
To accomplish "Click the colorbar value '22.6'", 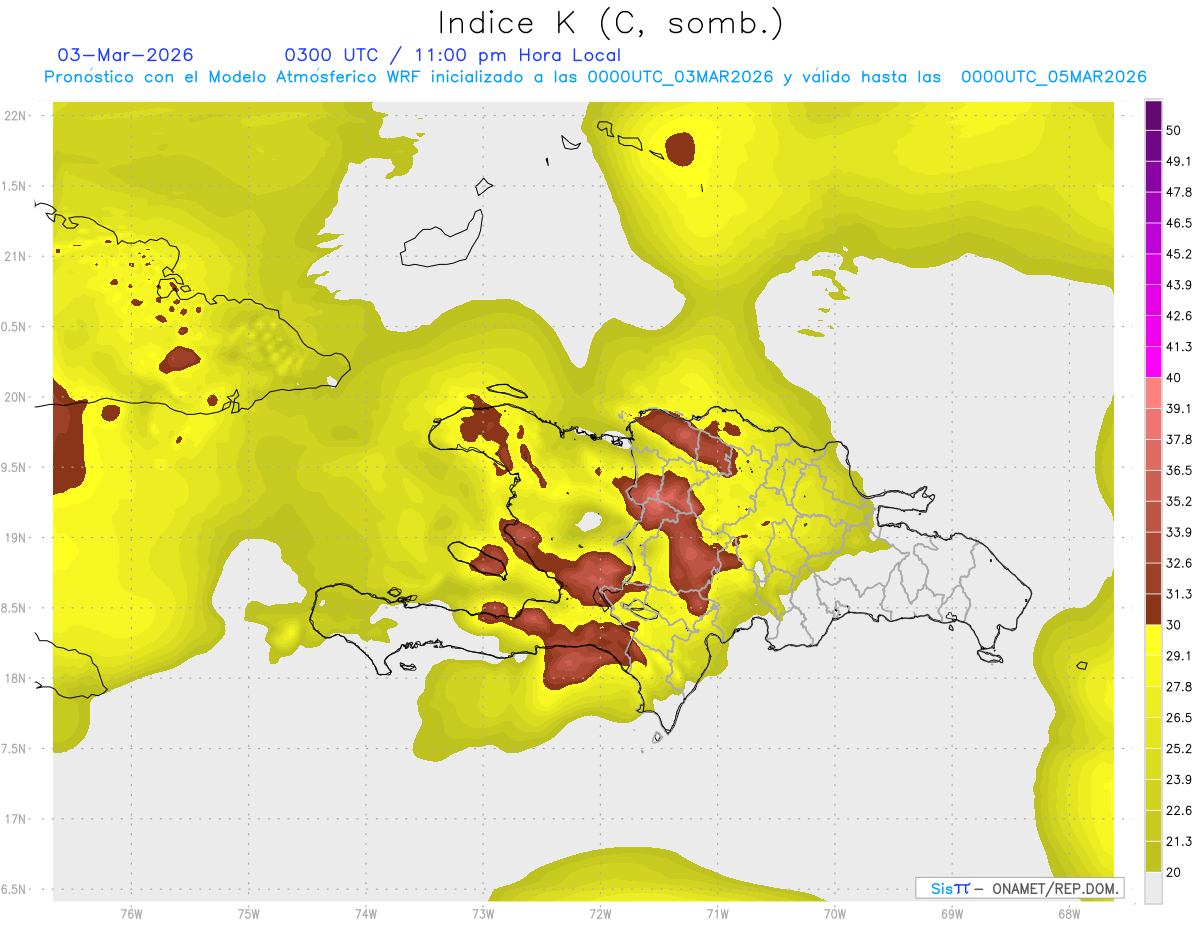I will pos(1179,811).
